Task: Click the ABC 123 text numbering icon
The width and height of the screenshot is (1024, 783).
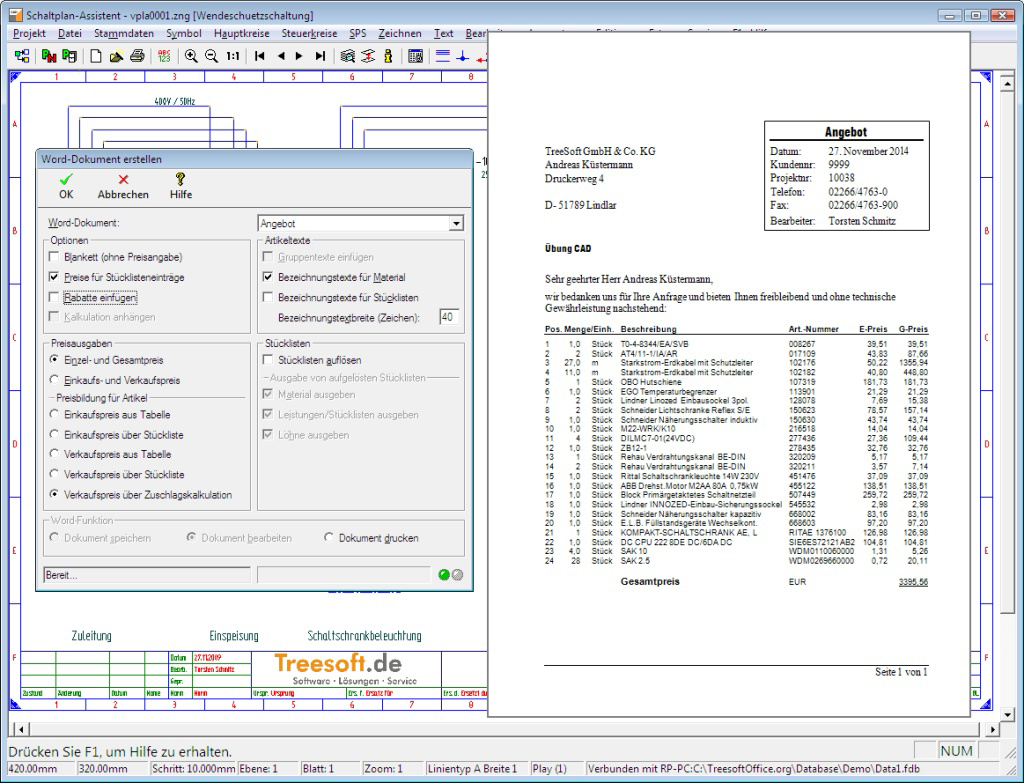Action: coord(164,56)
